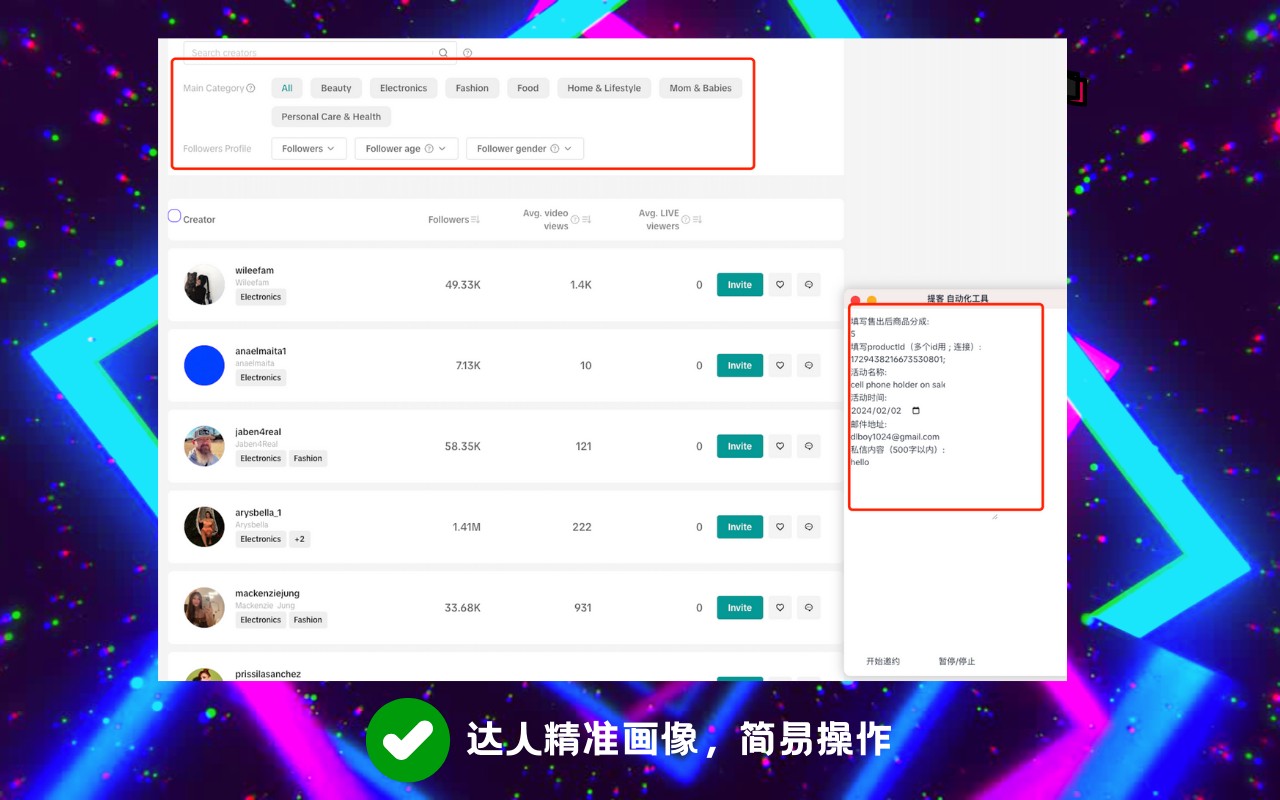Click the help icon inside Follower gender
The height and width of the screenshot is (800, 1280).
(554, 149)
